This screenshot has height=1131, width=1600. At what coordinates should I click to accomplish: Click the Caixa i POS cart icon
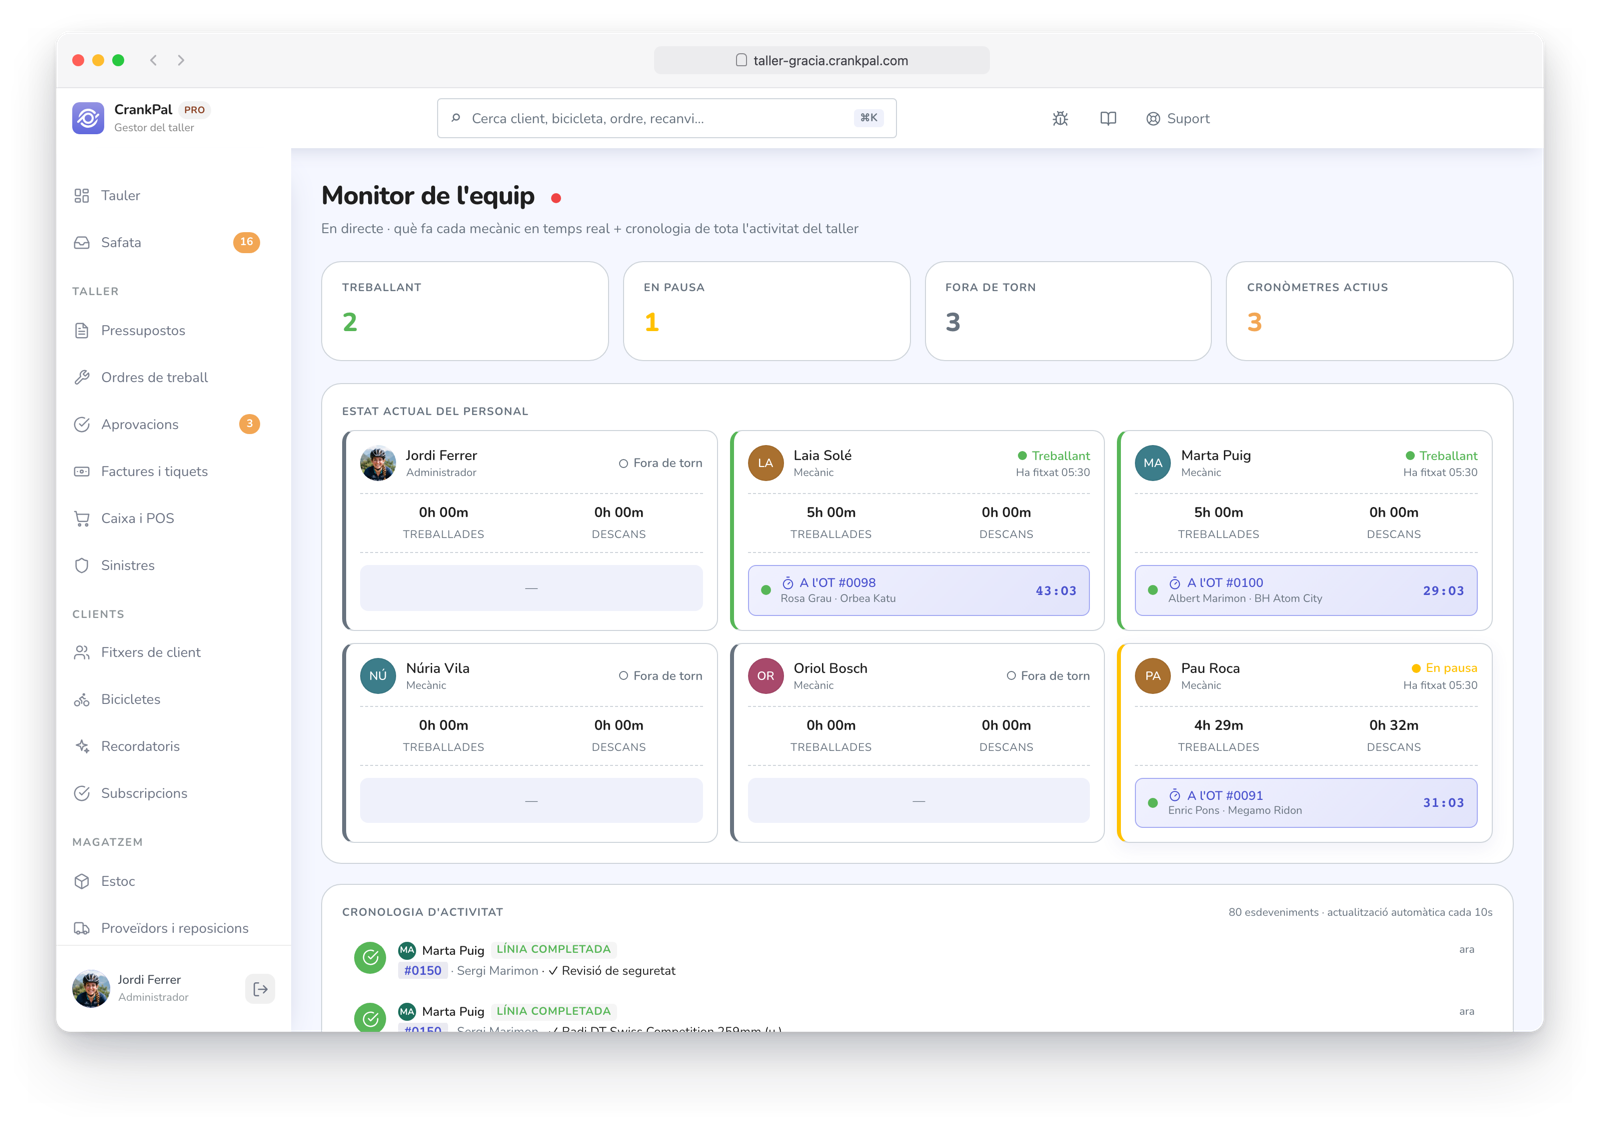(x=82, y=519)
